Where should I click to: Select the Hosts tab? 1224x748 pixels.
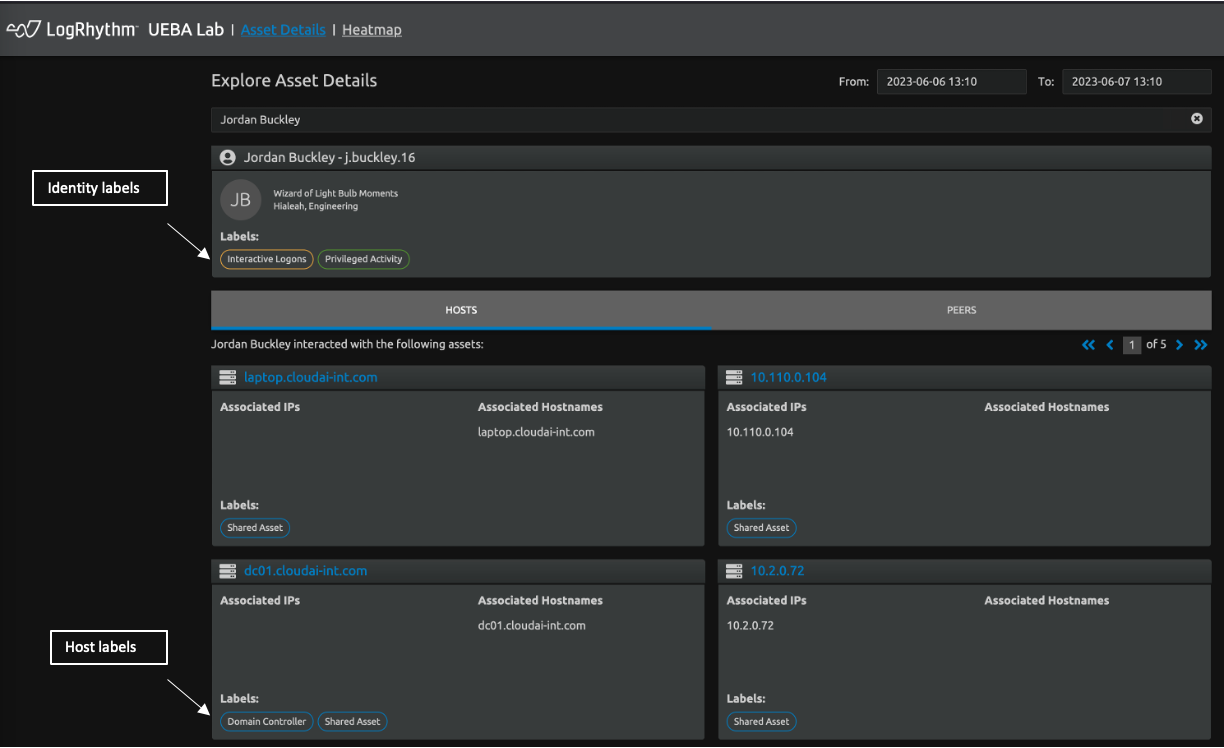(x=461, y=310)
